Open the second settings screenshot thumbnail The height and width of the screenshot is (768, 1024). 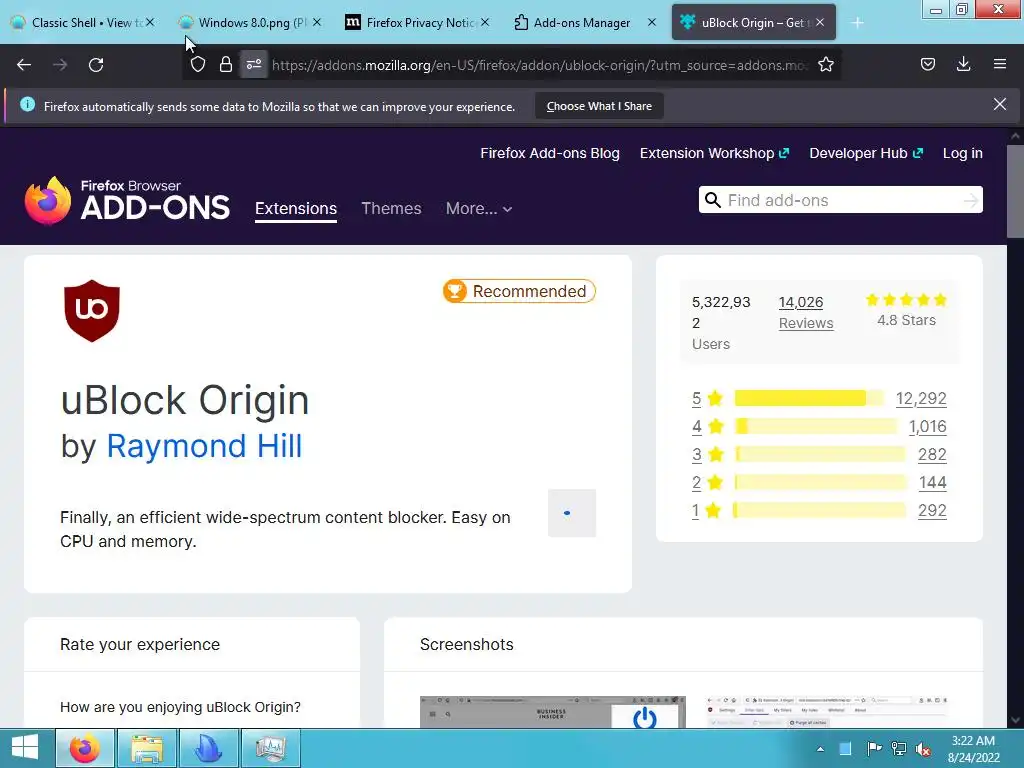827,712
